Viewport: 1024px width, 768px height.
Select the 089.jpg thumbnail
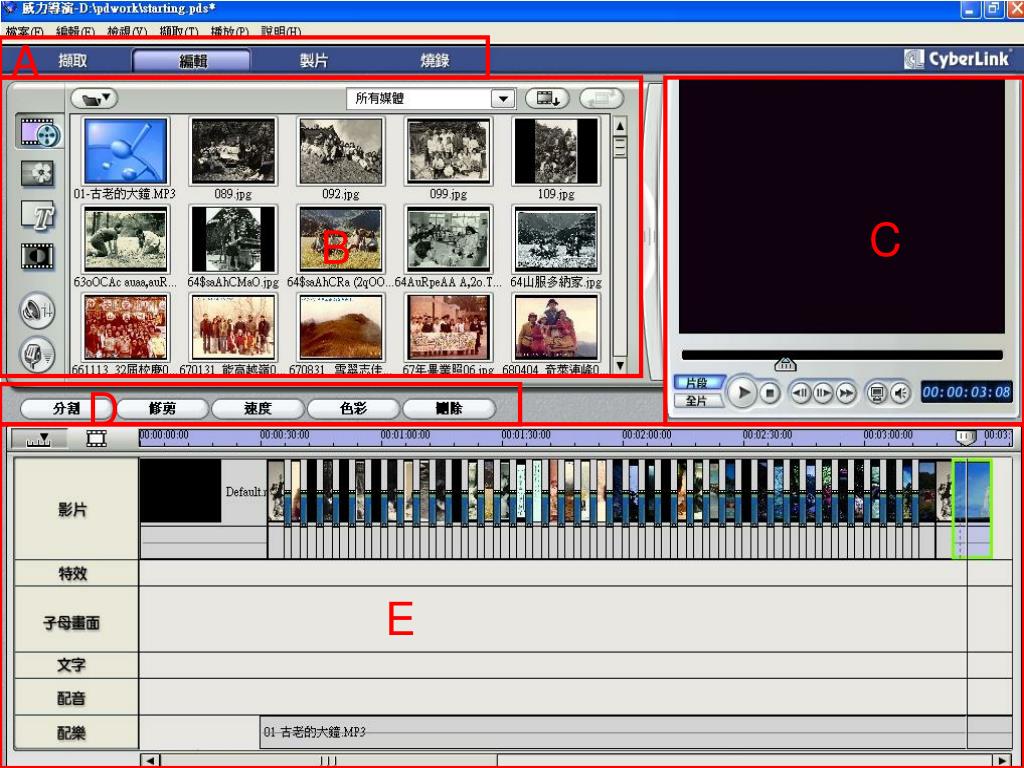pyautogui.click(x=233, y=151)
